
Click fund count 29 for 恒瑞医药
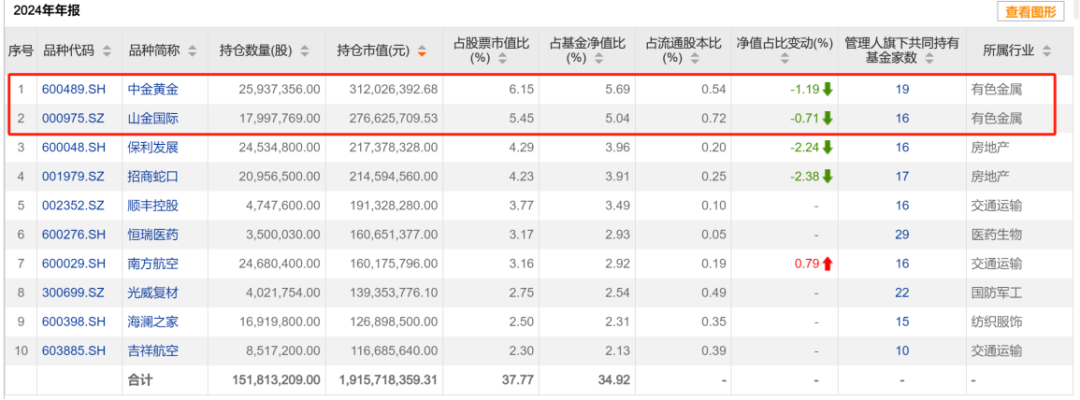pyautogui.click(x=902, y=235)
